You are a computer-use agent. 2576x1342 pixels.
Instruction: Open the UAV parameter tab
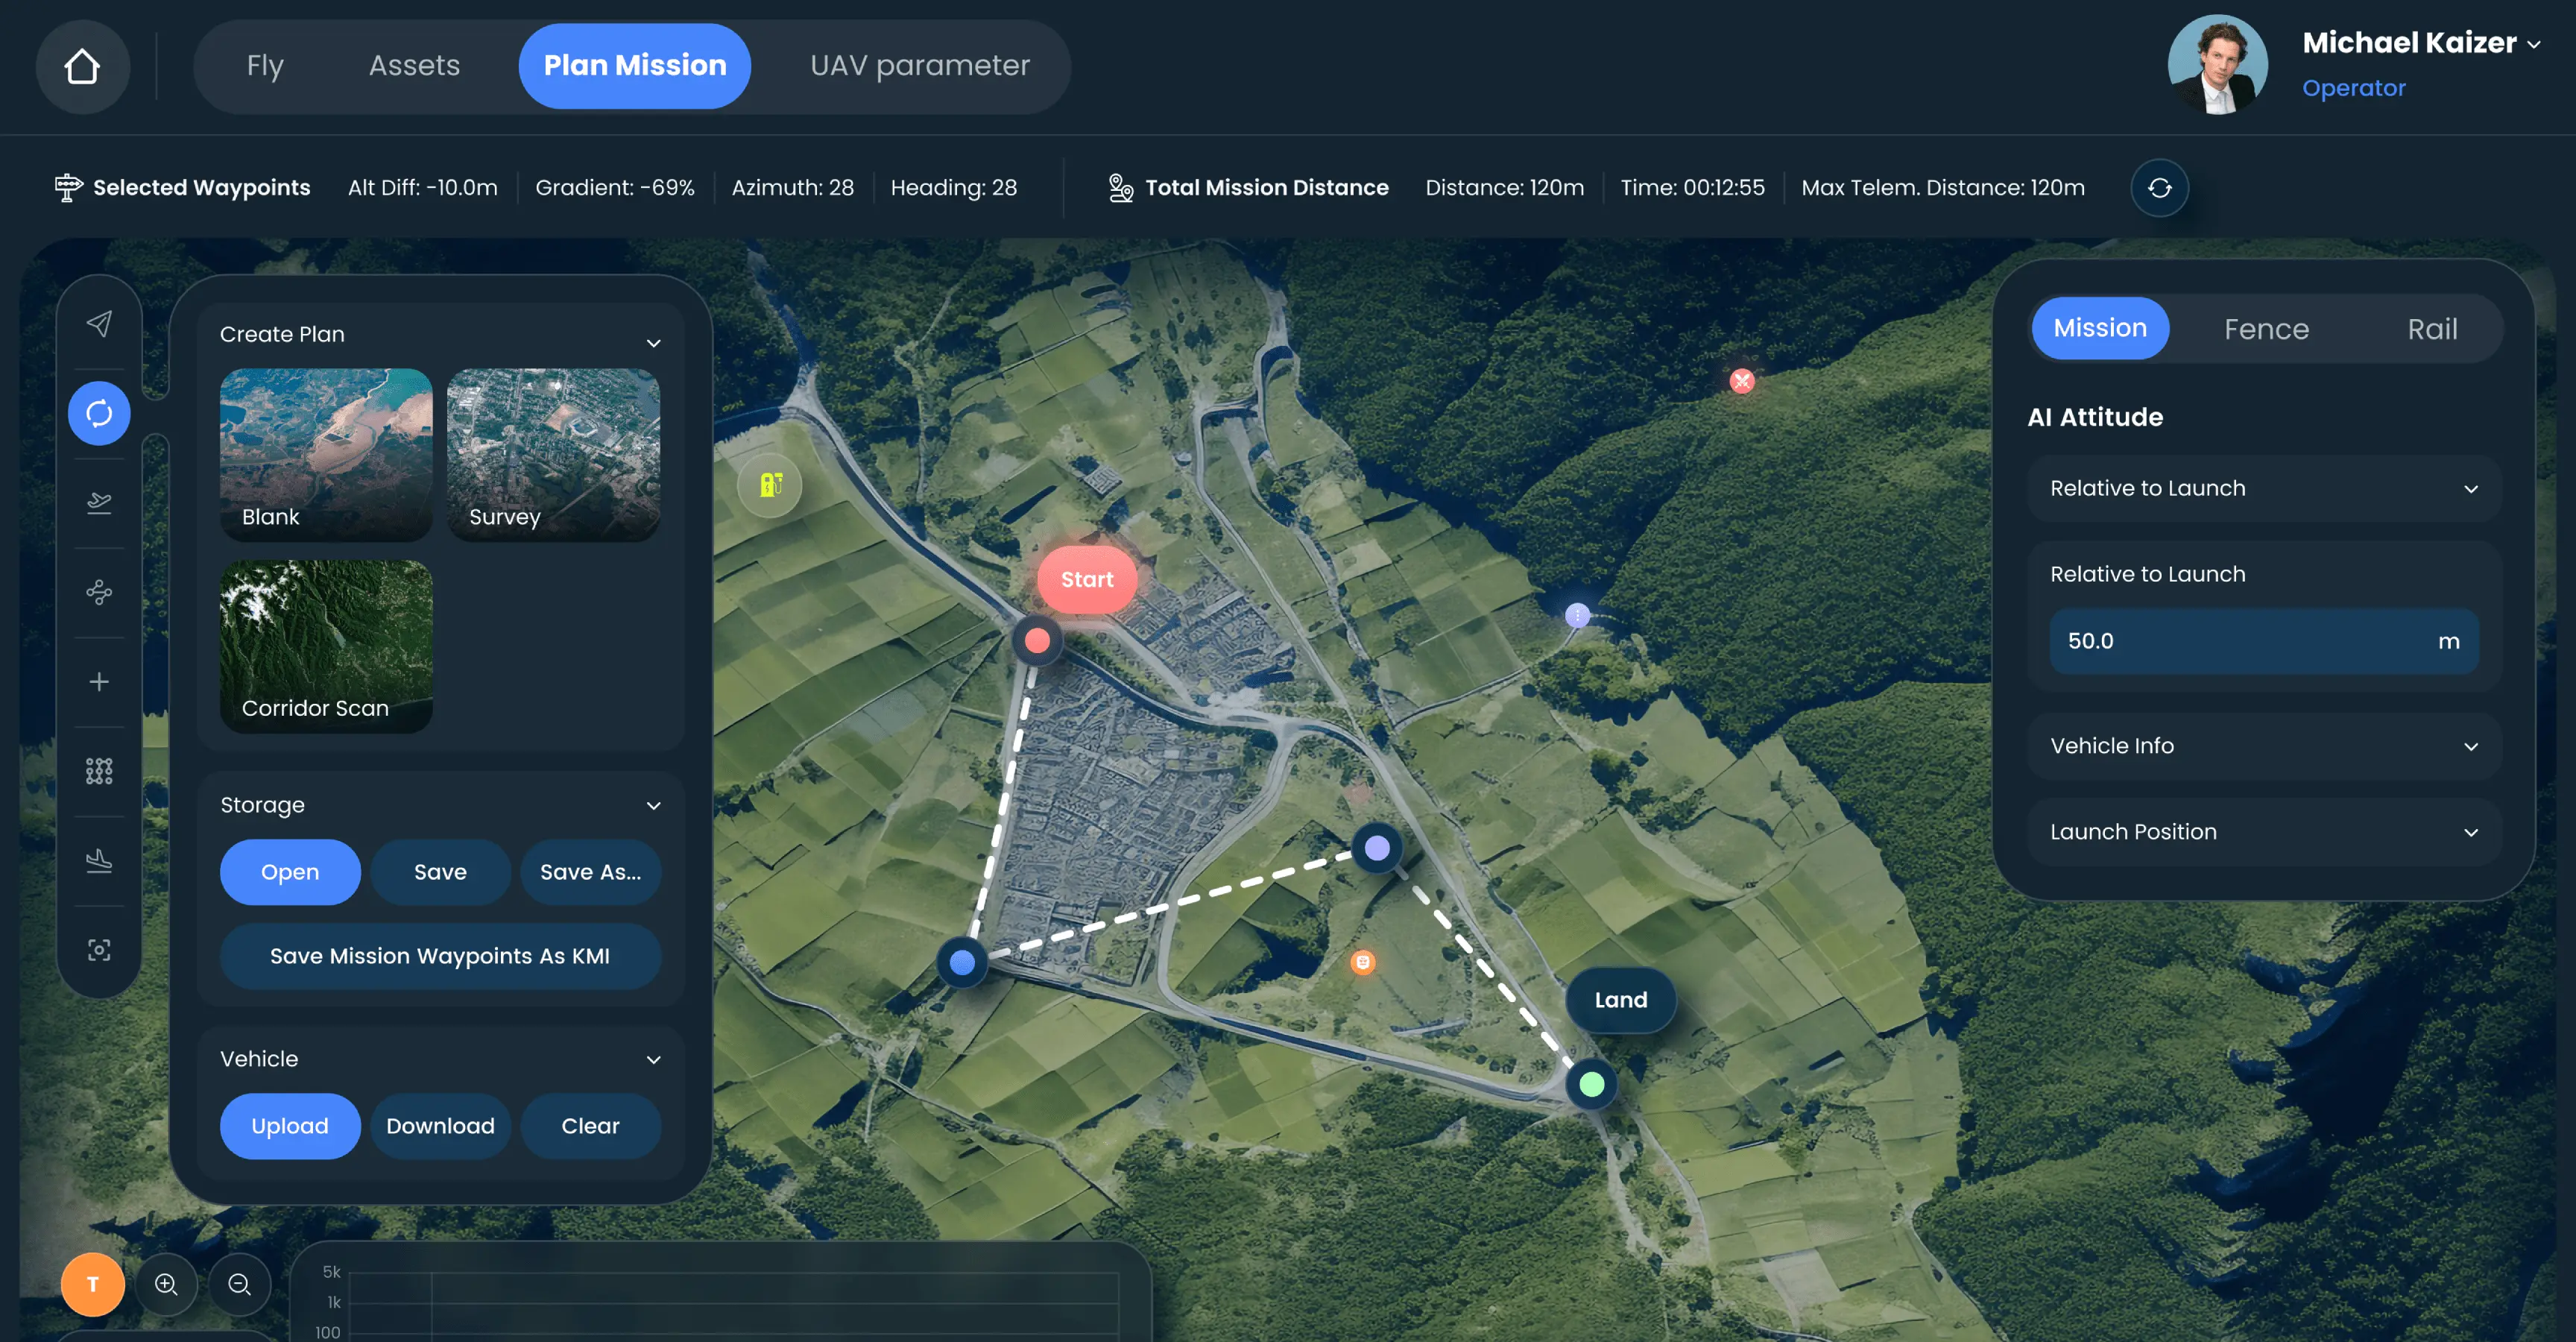click(x=919, y=66)
